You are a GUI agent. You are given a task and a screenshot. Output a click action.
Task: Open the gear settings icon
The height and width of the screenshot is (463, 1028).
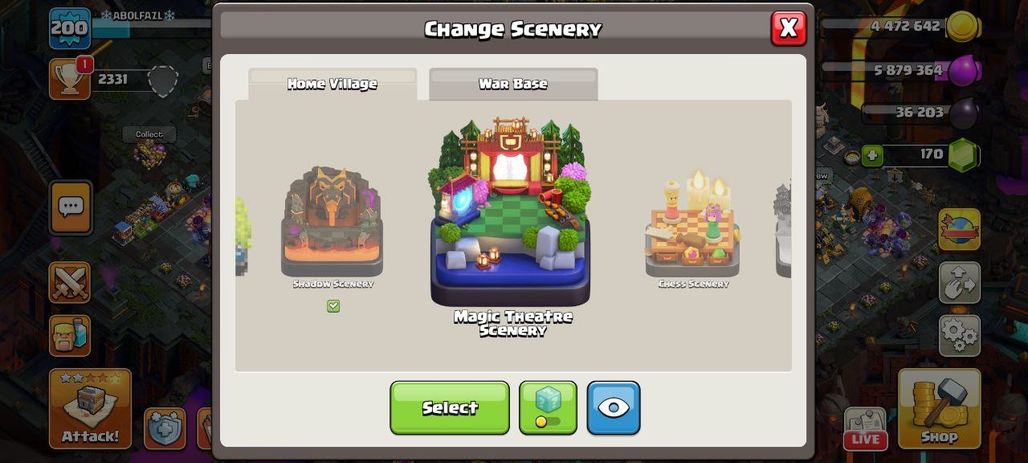[x=959, y=336]
